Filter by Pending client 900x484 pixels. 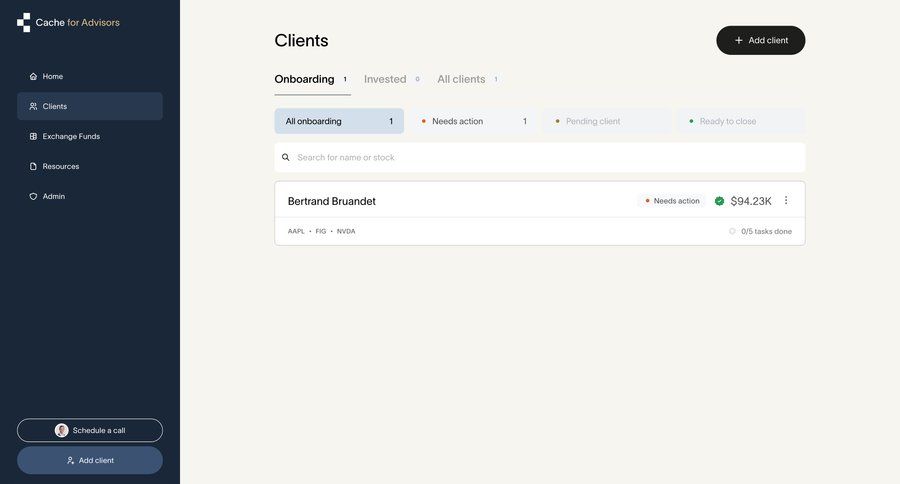(x=607, y=121)
